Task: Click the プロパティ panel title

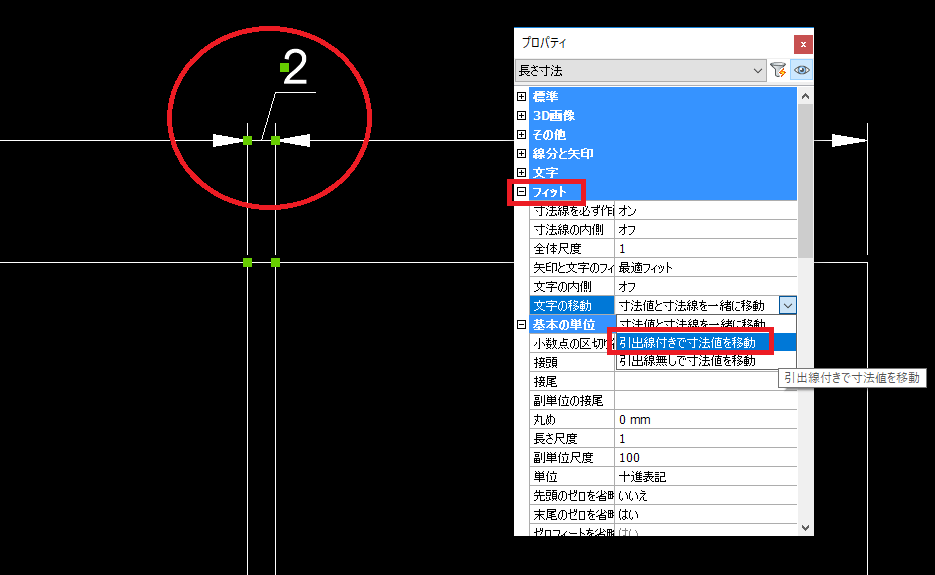Action: tap(544, 43)
